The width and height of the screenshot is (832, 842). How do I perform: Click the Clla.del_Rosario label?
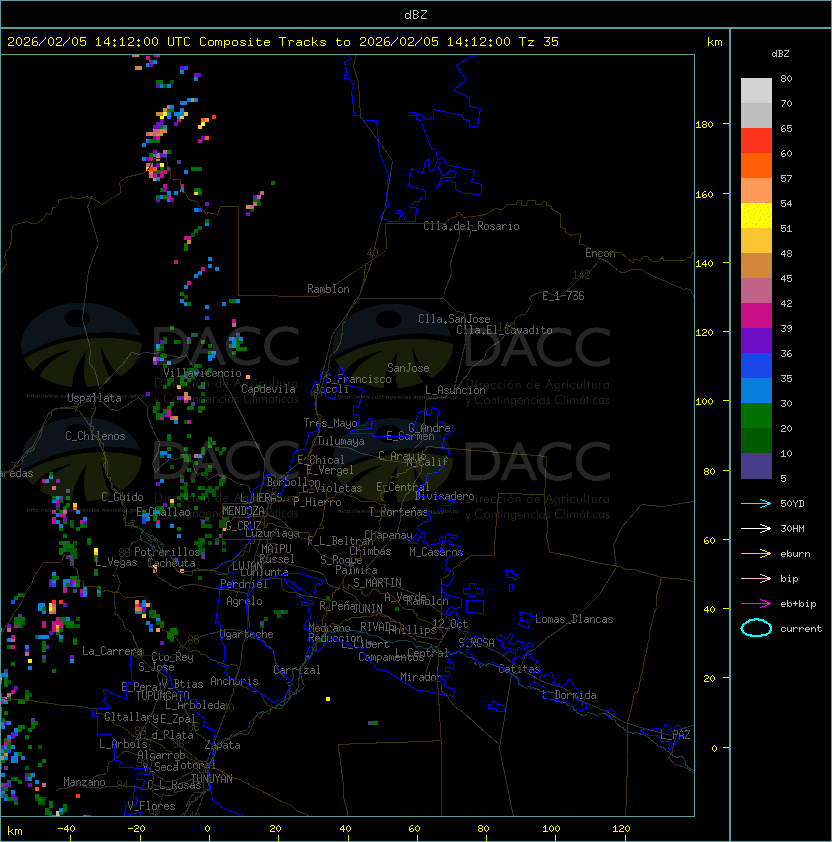pyautogui.click(x=471, y=226)
